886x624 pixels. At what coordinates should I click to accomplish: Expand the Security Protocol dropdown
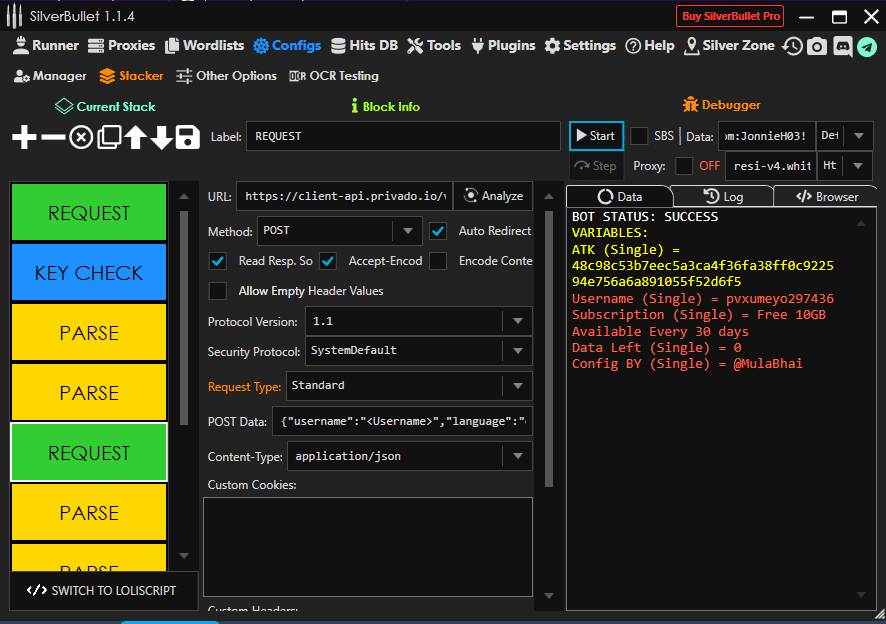(x=419, y=351)
